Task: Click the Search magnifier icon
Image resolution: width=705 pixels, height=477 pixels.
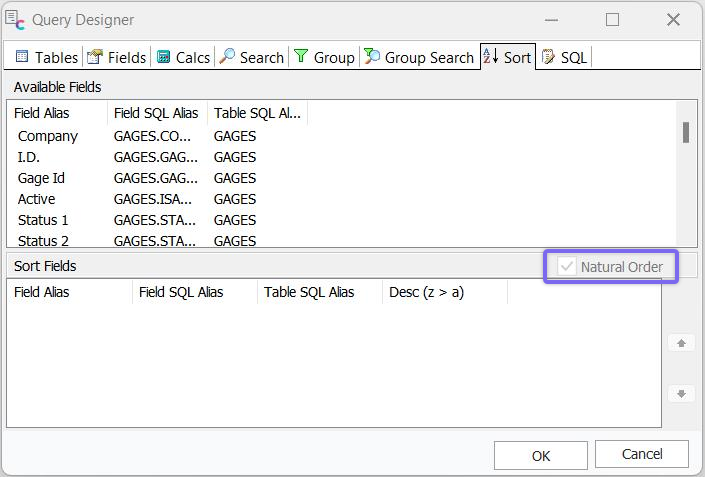Action: 228,57
